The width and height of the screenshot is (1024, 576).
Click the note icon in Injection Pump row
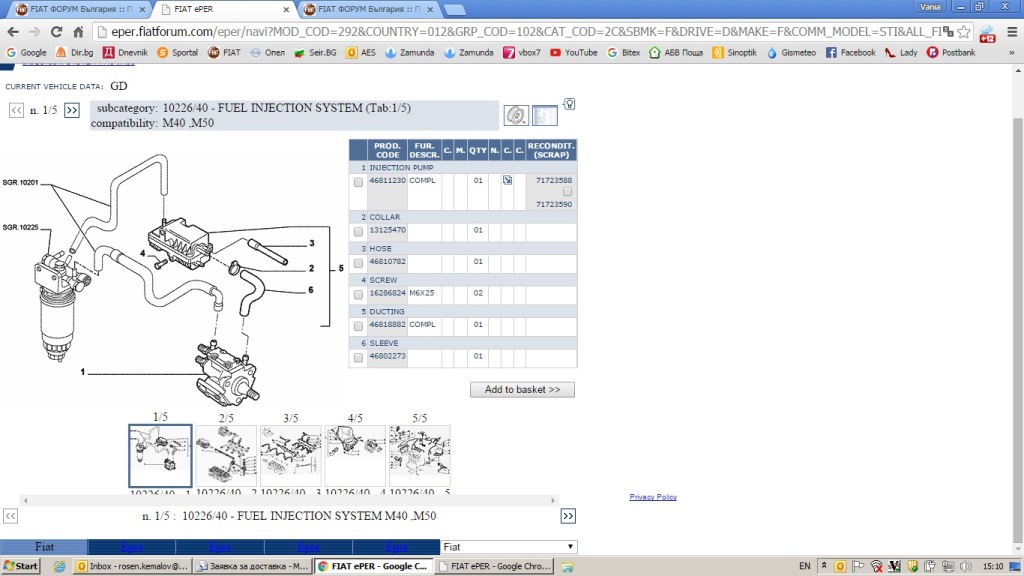coord(507,181)
